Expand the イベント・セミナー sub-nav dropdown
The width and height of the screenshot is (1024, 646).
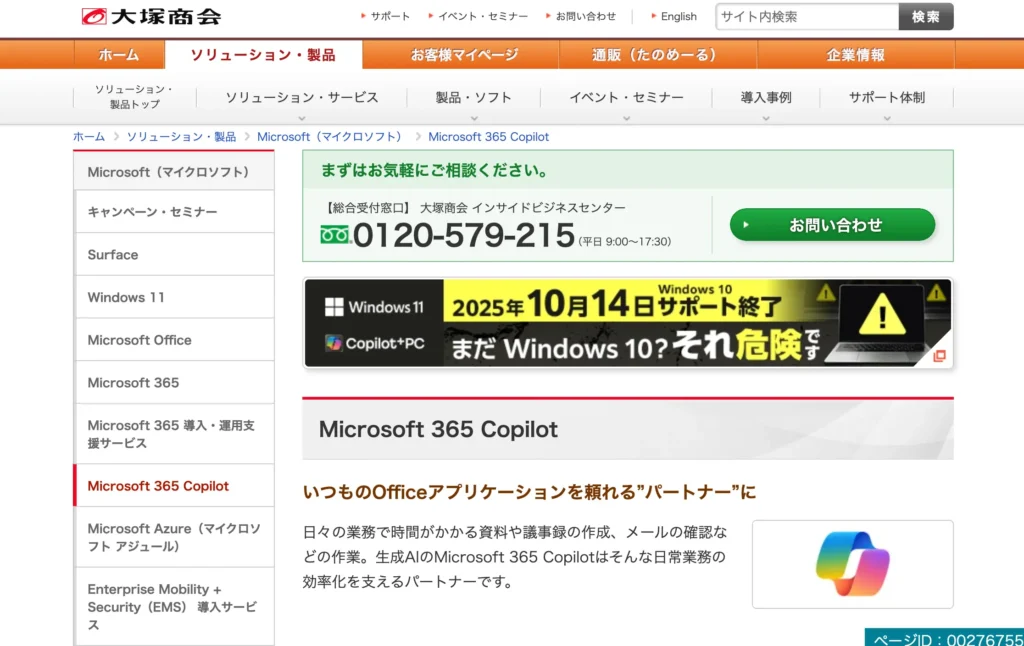tap(626, 98)
